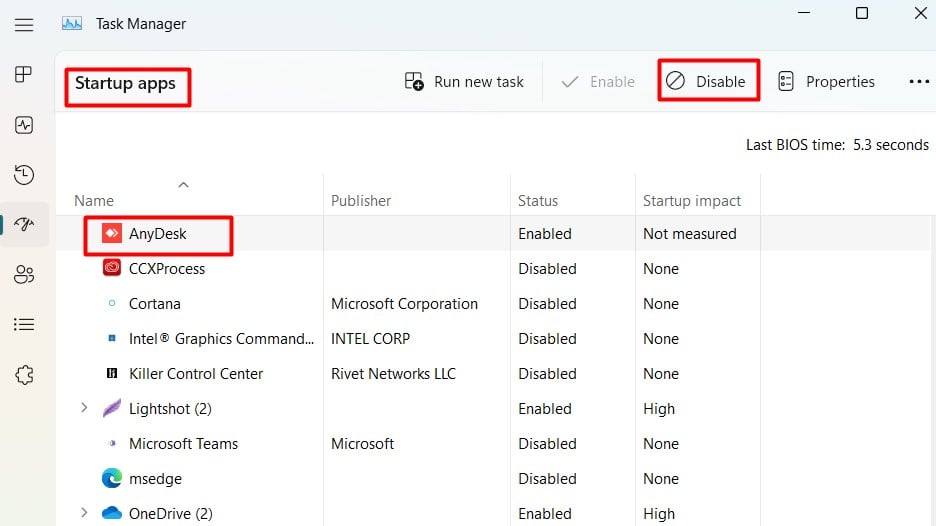
Task: Minimize the Task Manager window
Action: tap(804, 13)
